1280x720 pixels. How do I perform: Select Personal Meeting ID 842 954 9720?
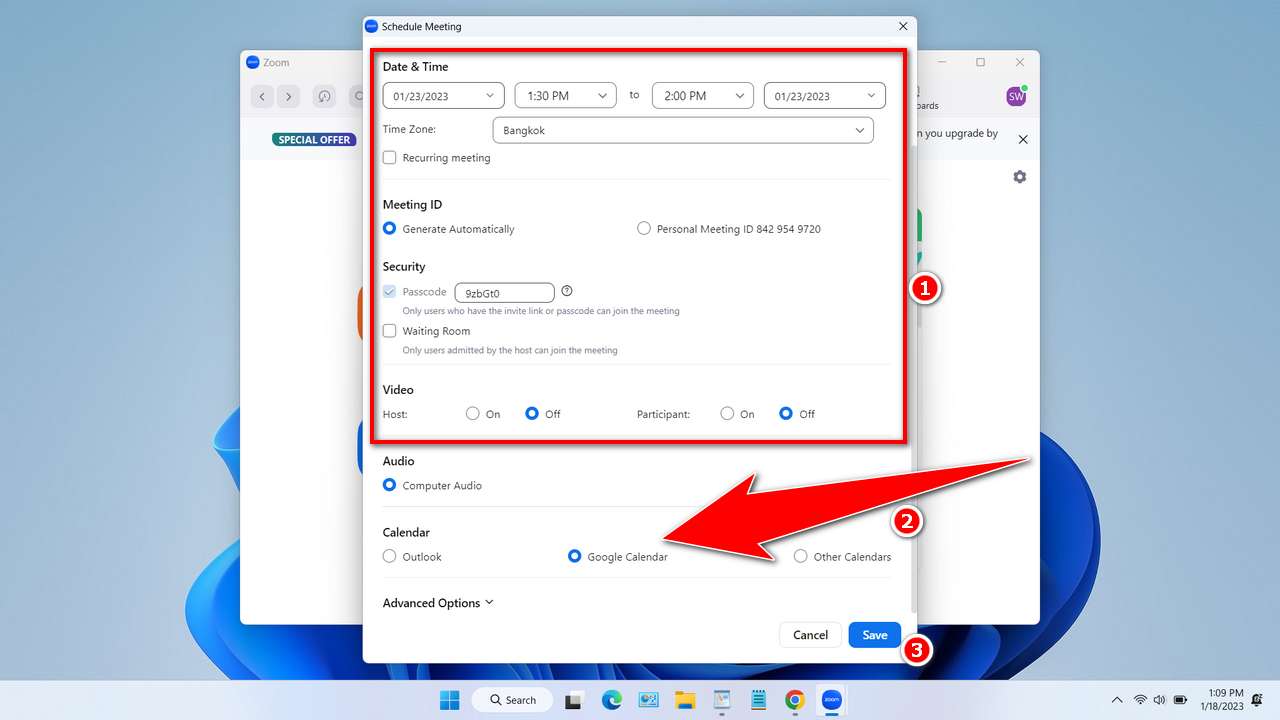[x=644, y=229]
